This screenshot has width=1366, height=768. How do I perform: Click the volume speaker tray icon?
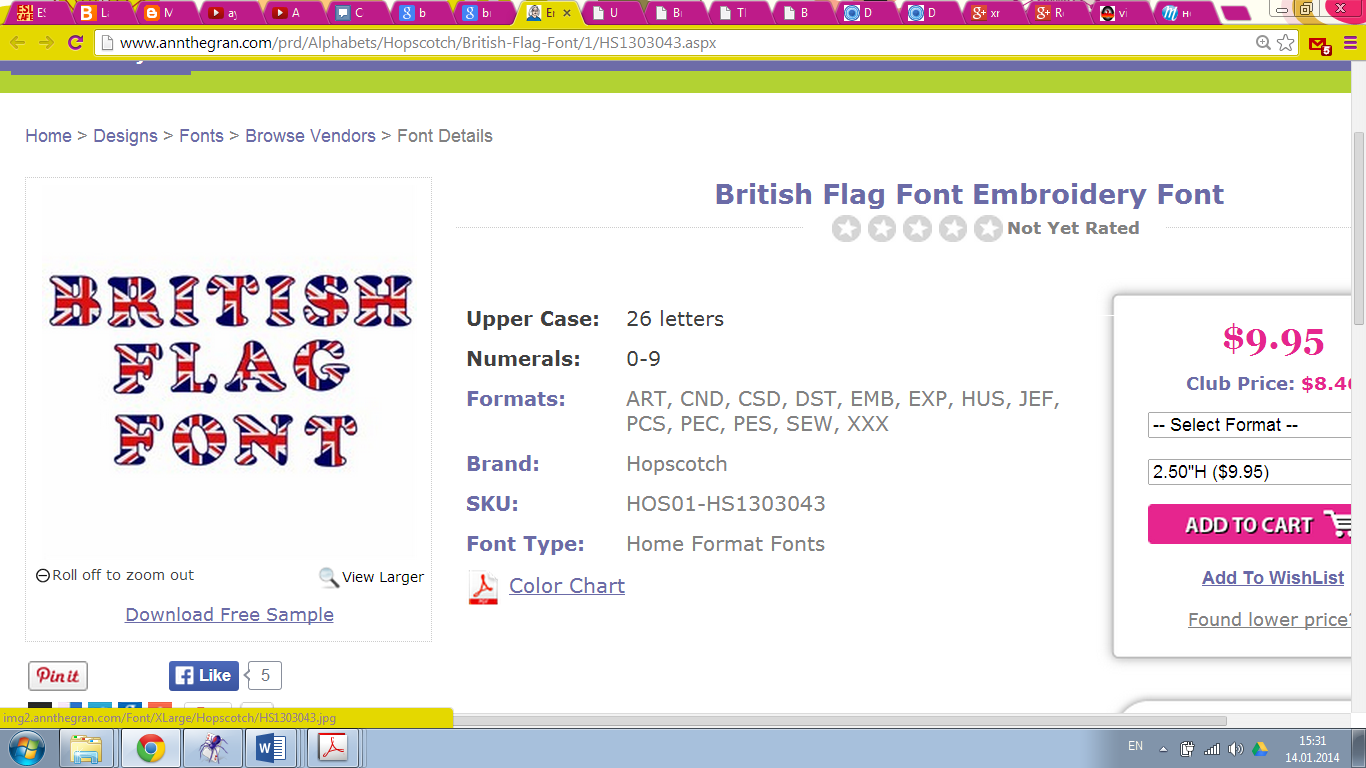point(1236,748)
